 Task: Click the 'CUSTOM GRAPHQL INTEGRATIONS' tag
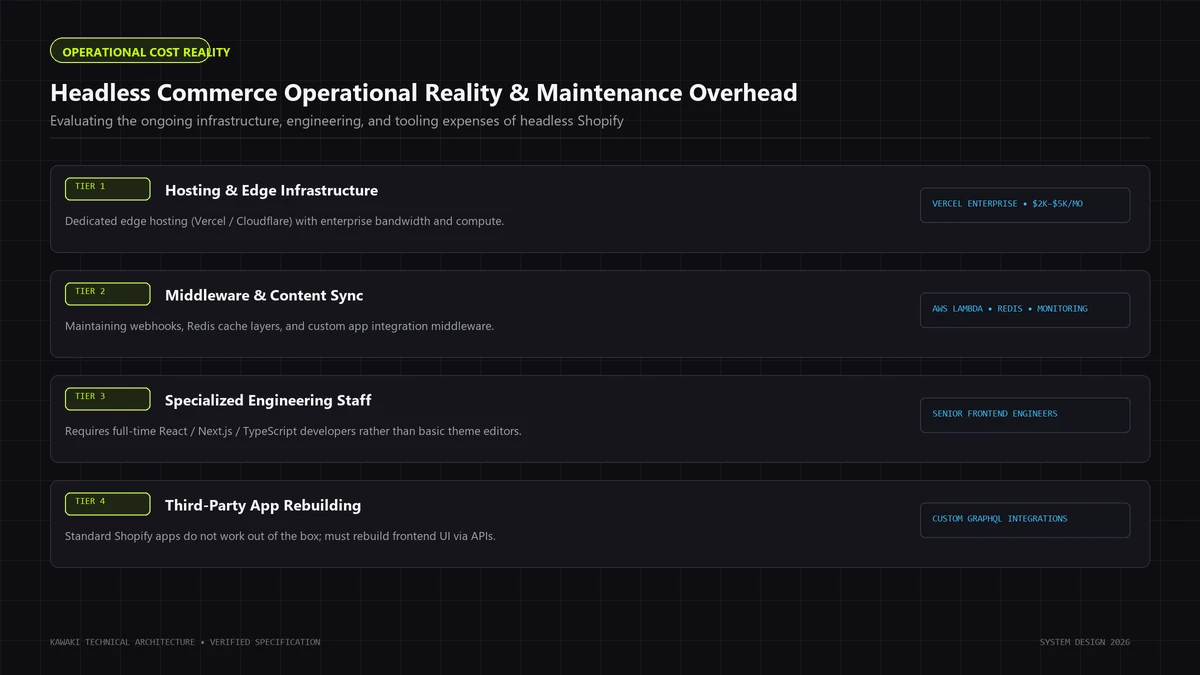pos(1025,520)
